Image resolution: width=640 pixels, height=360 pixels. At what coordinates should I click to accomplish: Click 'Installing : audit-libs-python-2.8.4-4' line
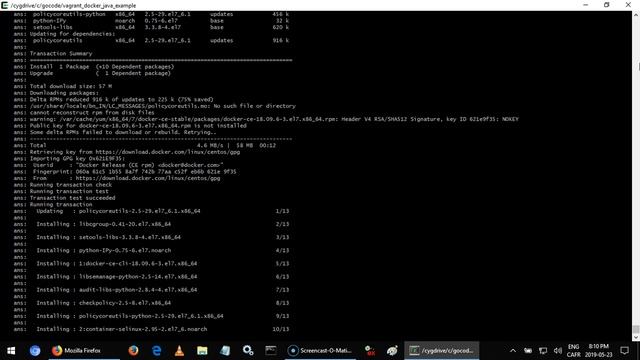(117, 290)
